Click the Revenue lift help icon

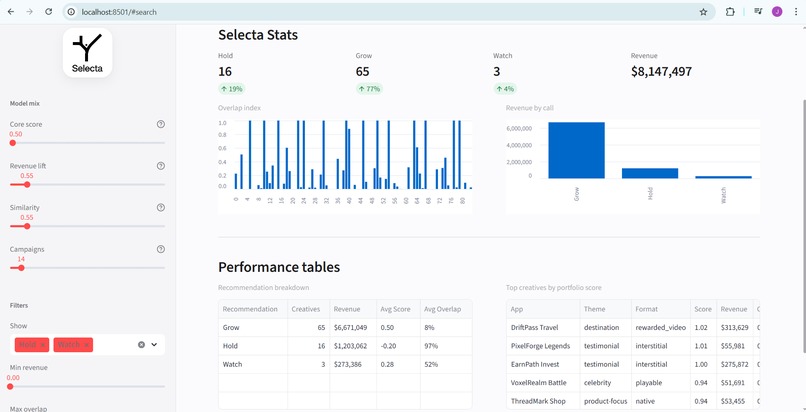click(160, 166)
